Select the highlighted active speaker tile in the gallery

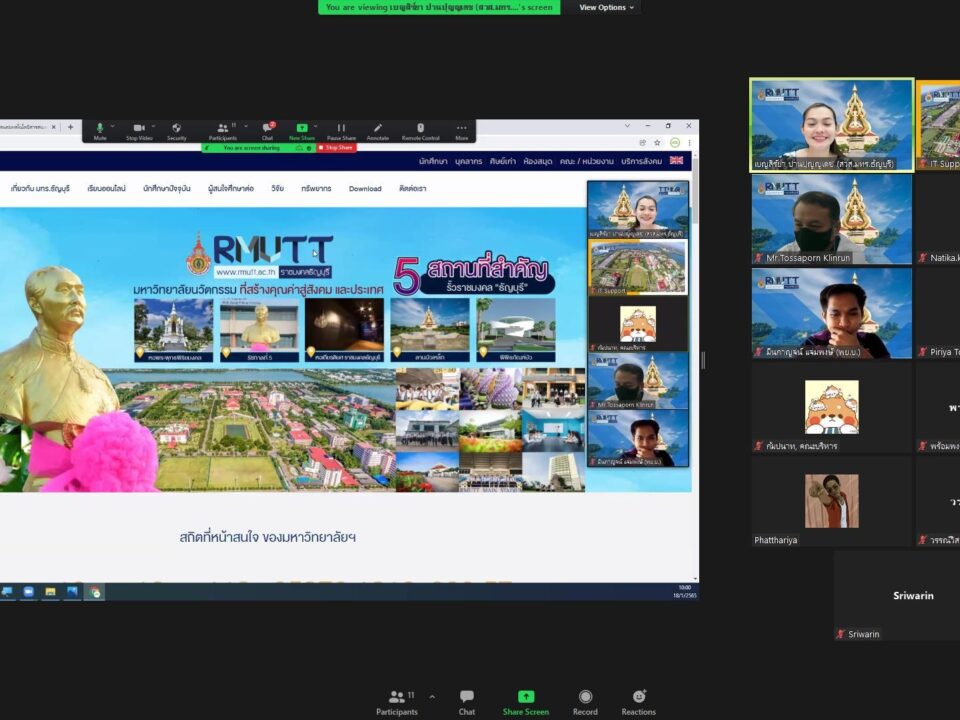pyautogui.click(x=831, y=125)
